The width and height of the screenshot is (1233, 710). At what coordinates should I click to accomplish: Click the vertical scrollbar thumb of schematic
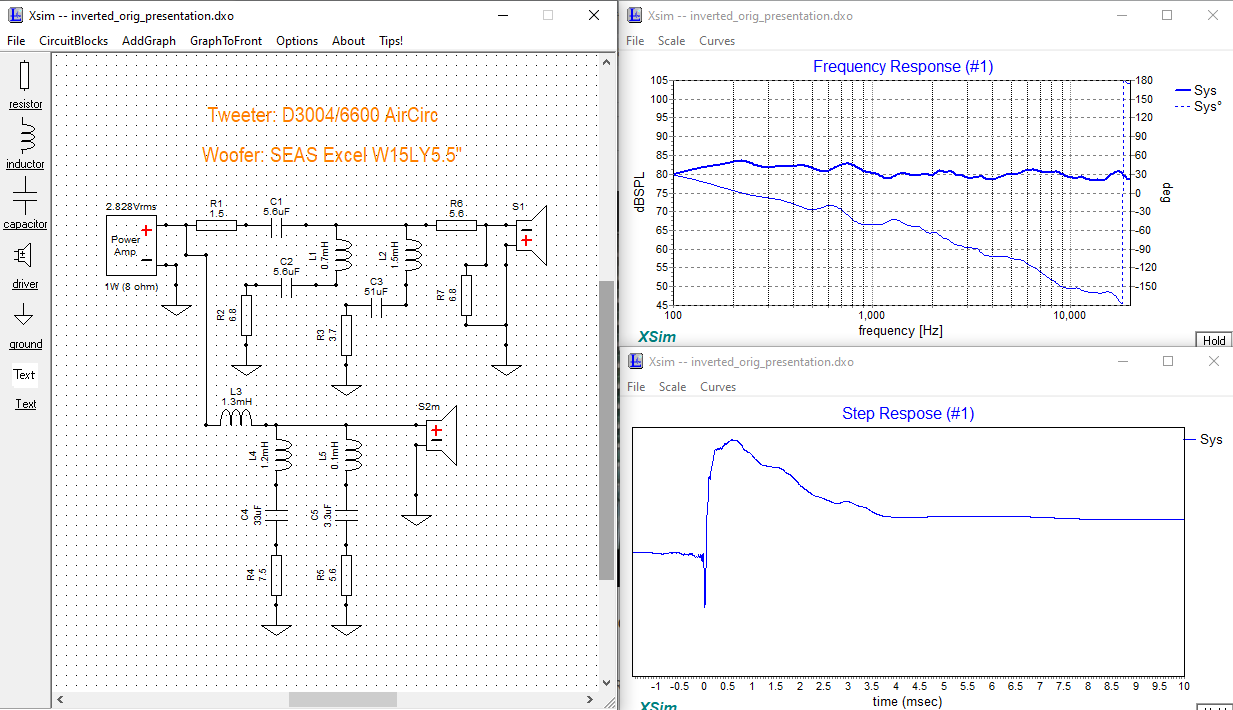(606, 430)
